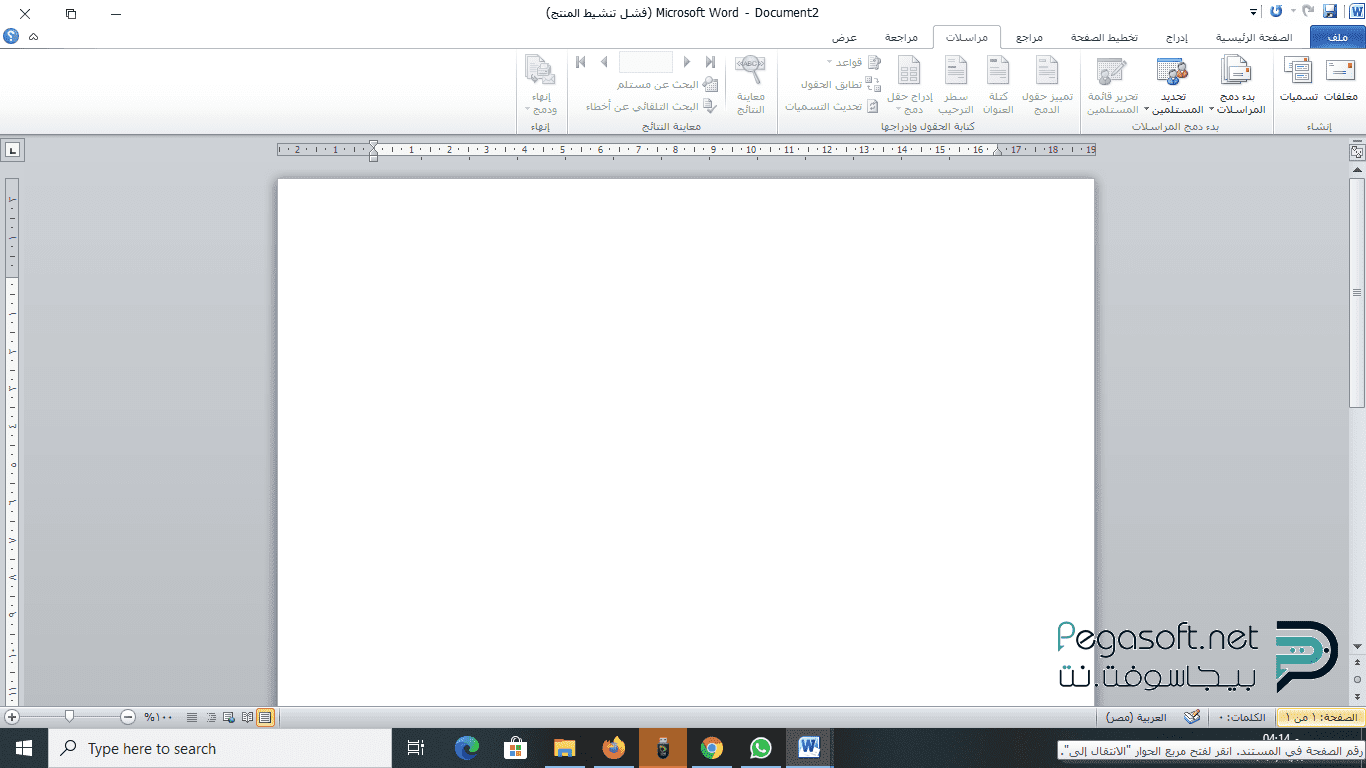Image resolution: width=1366 pixels, height=768 pixels.
Task: Click the vertical scrollbar thumb
Action: [x=1357, y=292]
